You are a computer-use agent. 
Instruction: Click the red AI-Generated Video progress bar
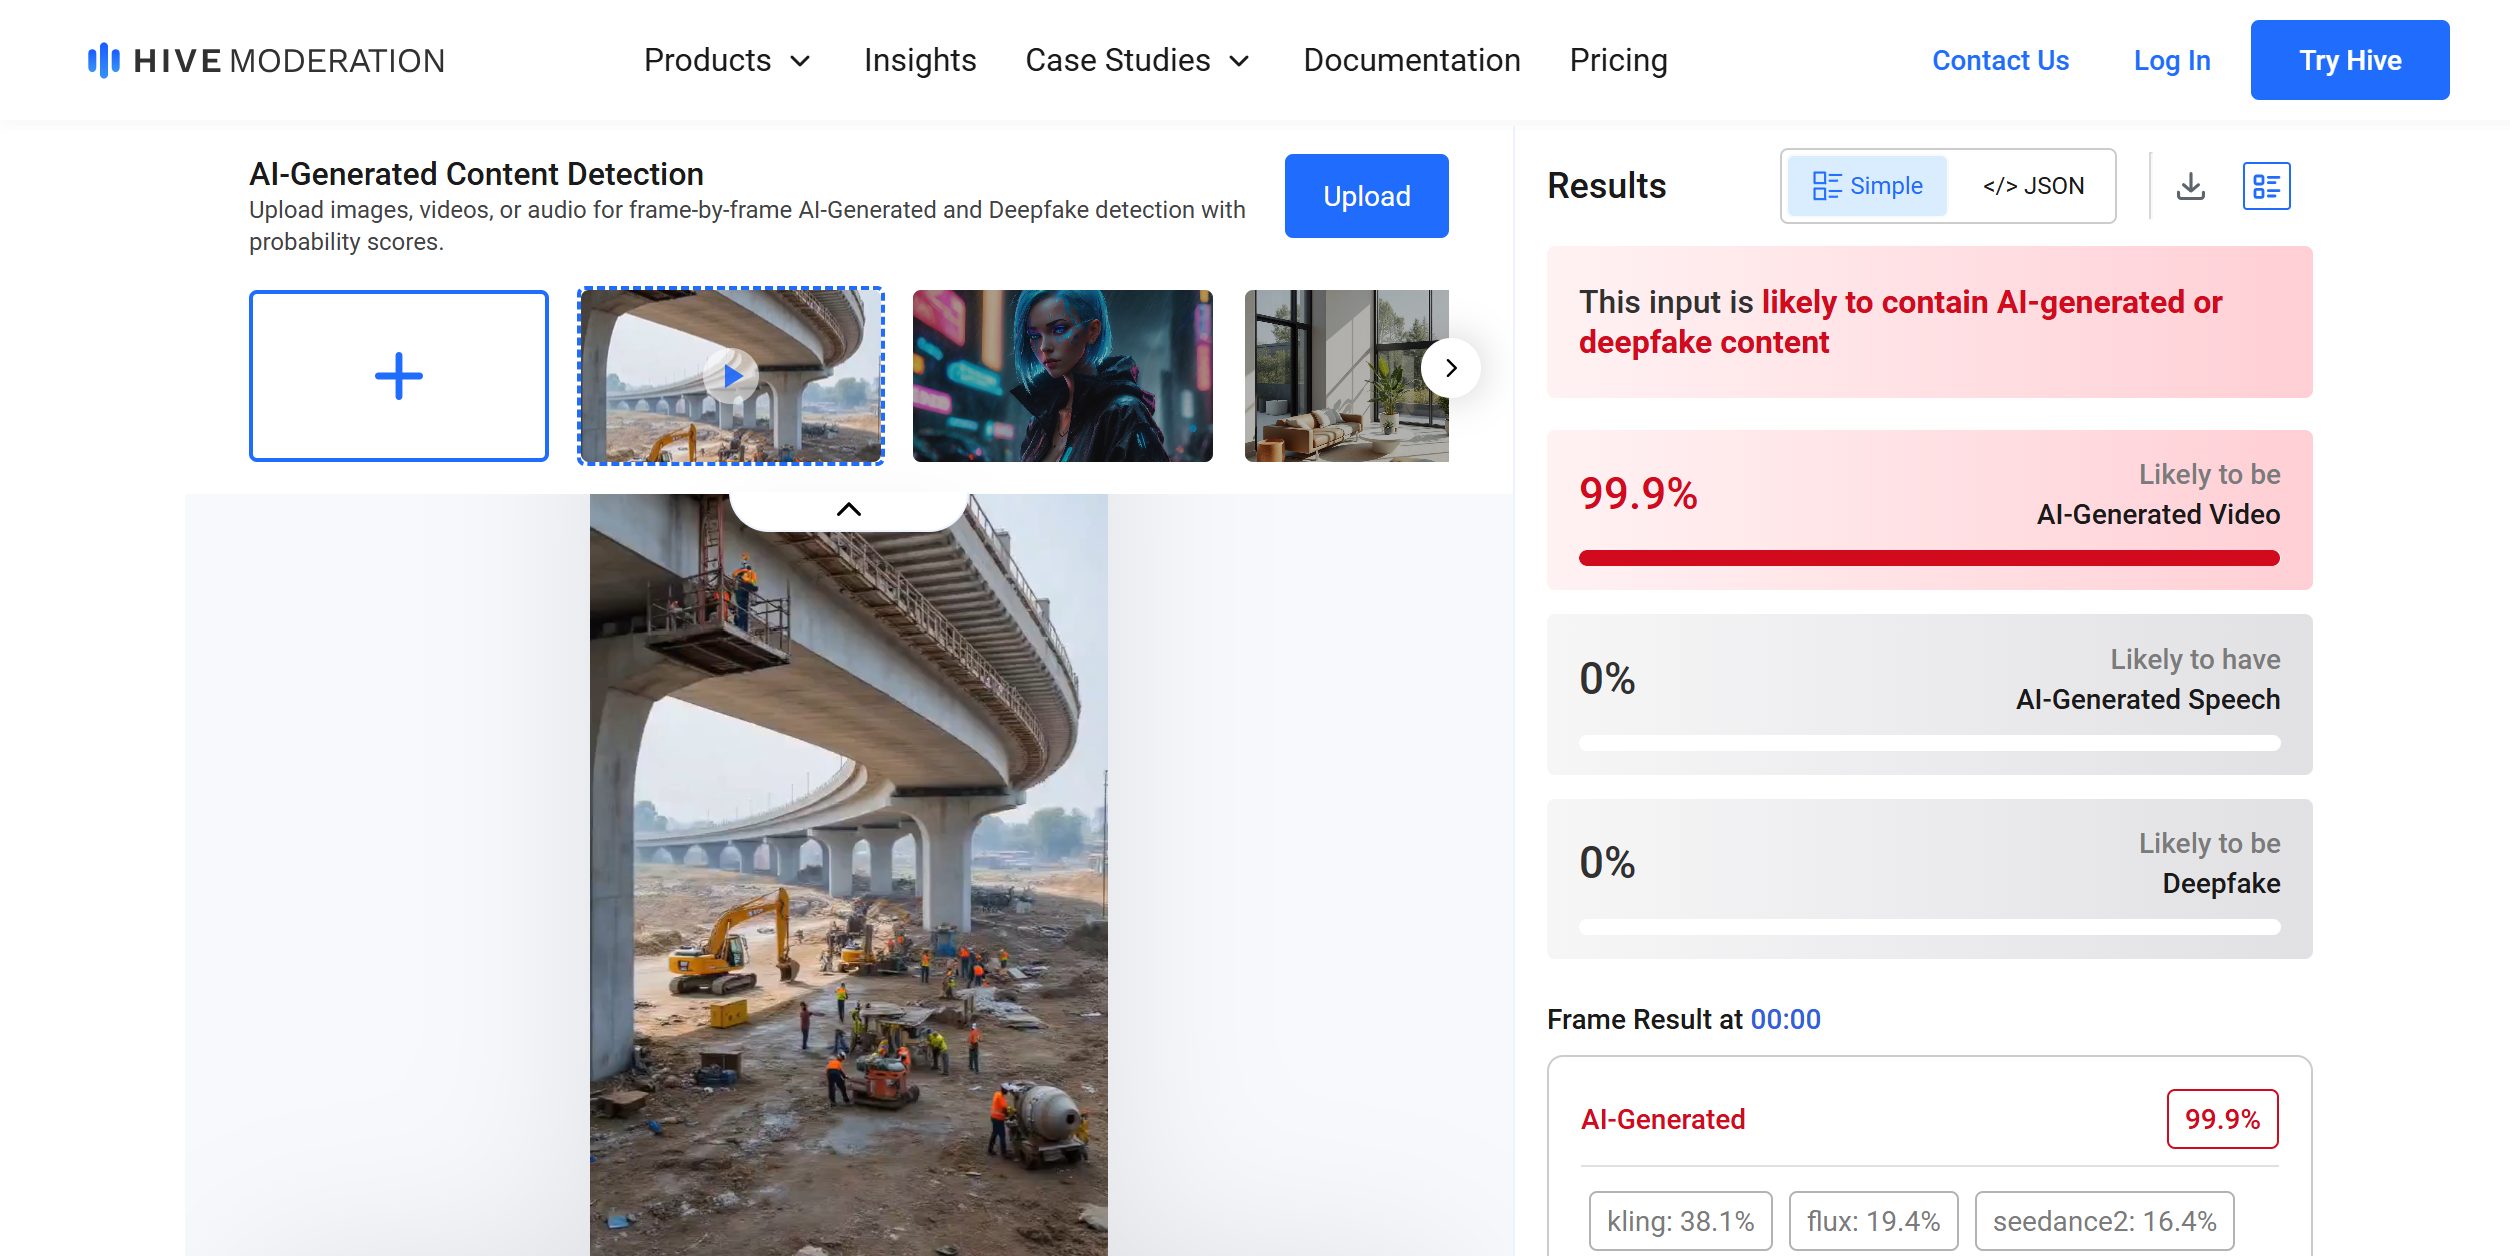pyautogui.click(x=1929, y=558)
